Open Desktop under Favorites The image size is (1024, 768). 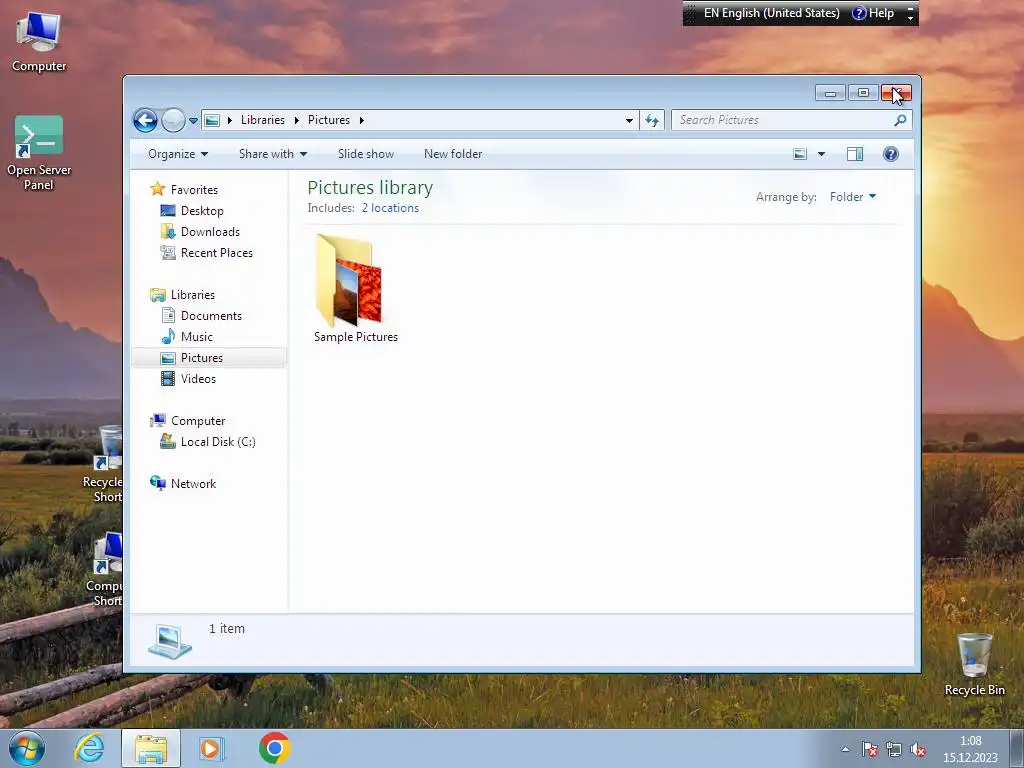coord(202,211)
